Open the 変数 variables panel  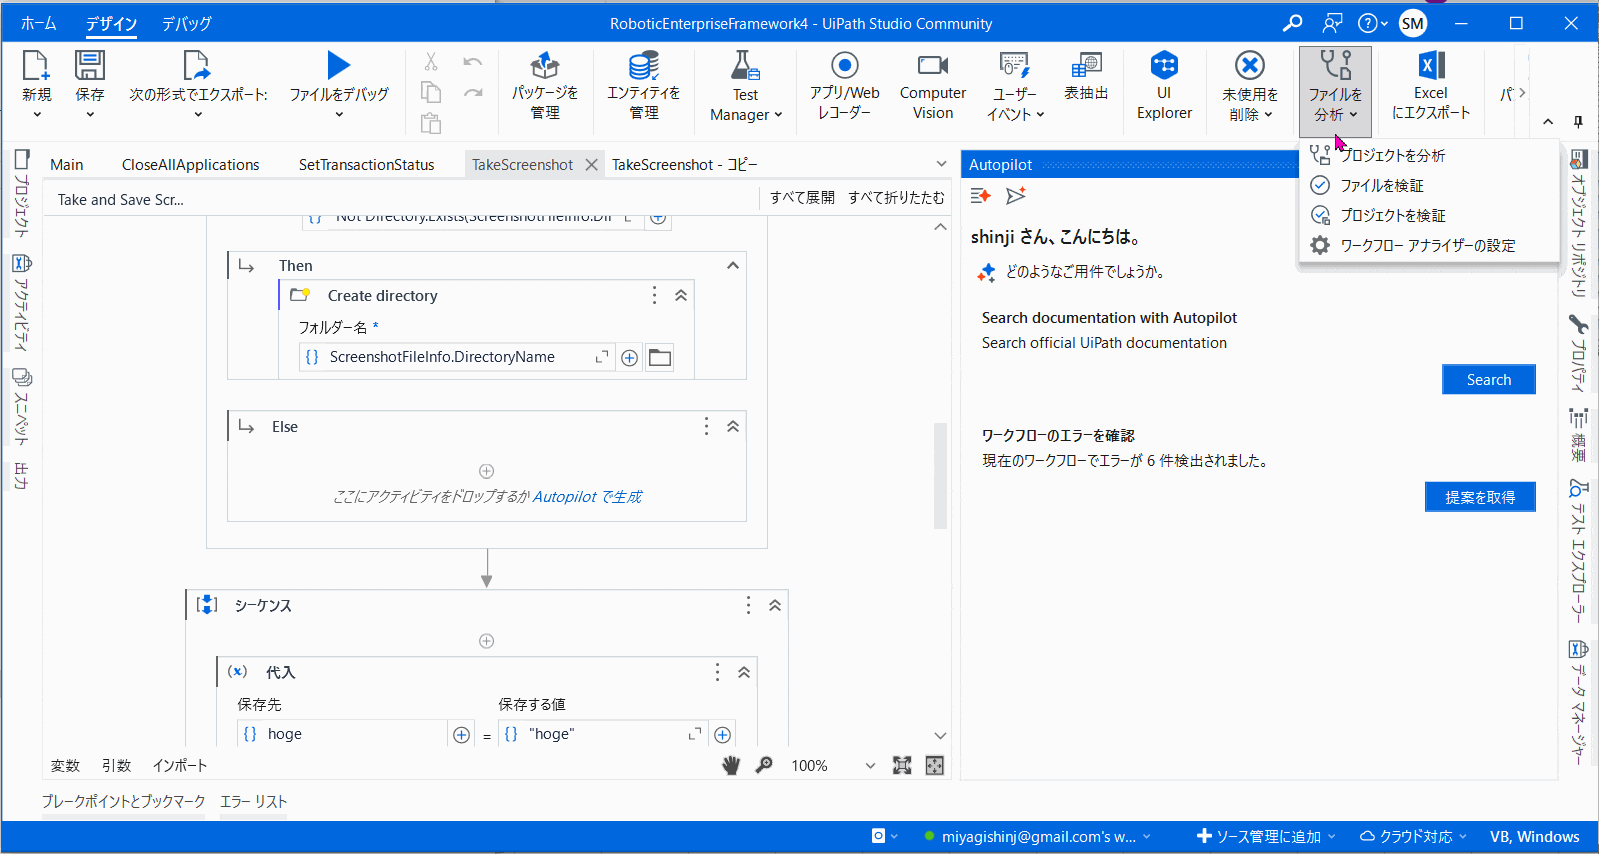(65, 766)
